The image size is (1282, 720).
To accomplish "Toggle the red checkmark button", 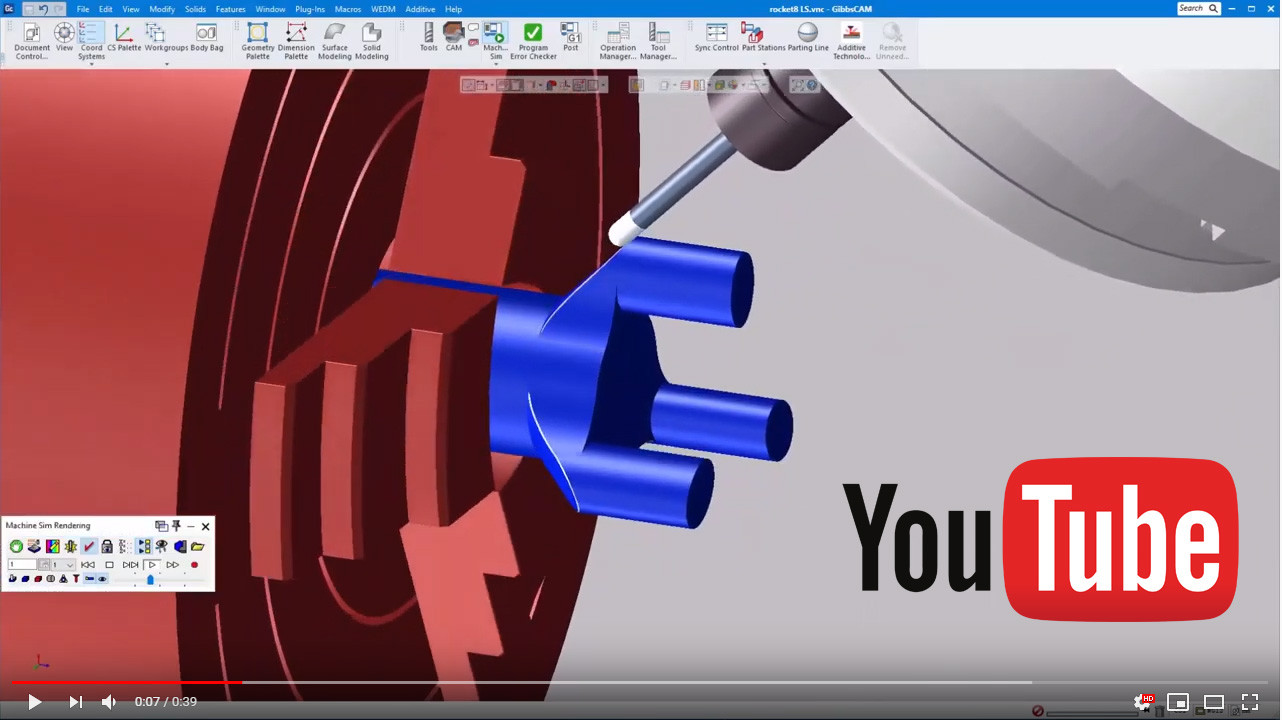I will click(x=89, y=546).
